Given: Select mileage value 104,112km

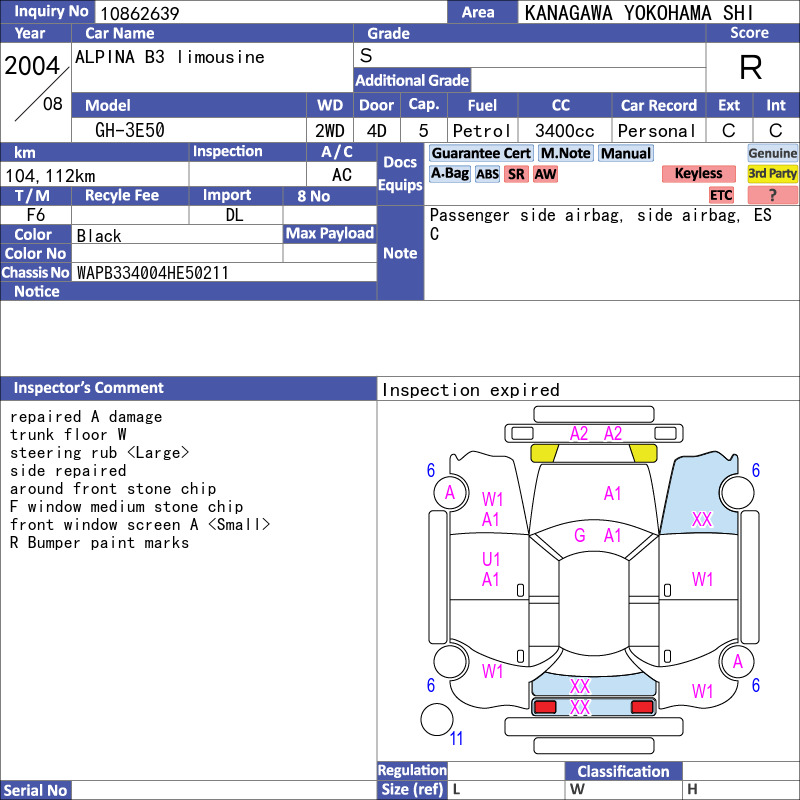Looking at the screenshot, I should pyautogui.click(x=50, y=176).
